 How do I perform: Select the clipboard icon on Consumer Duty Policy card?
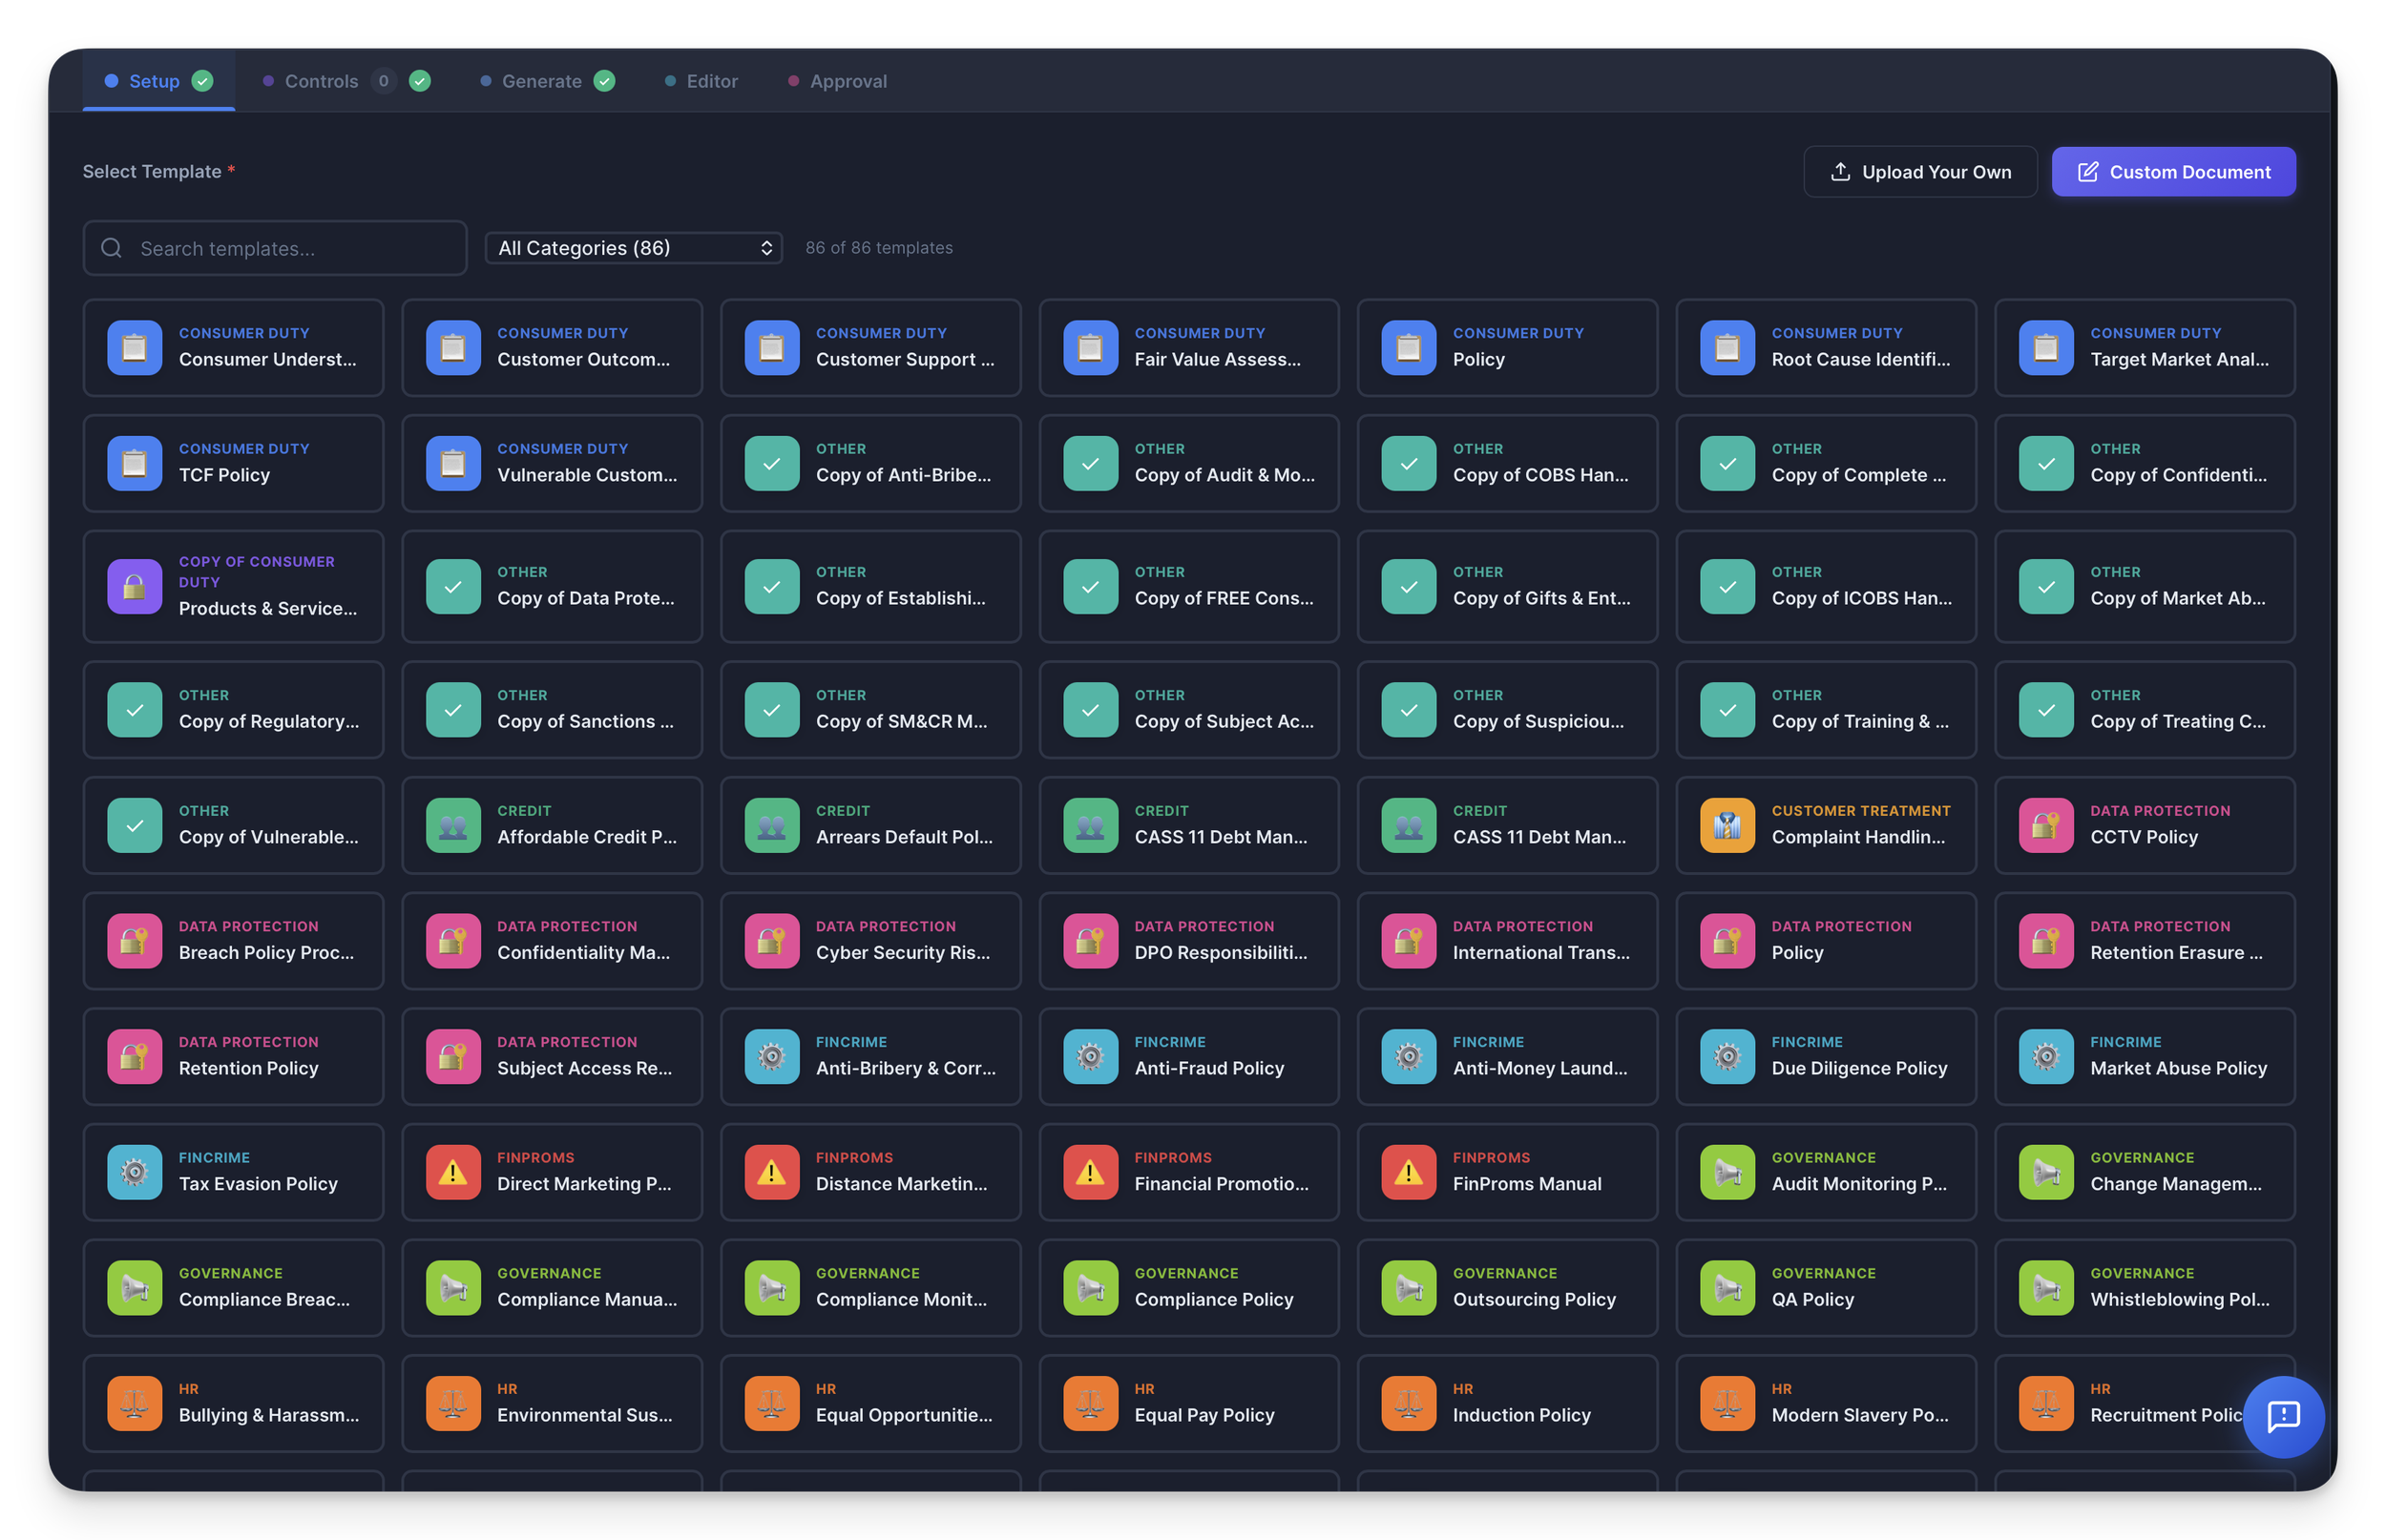1408,347
